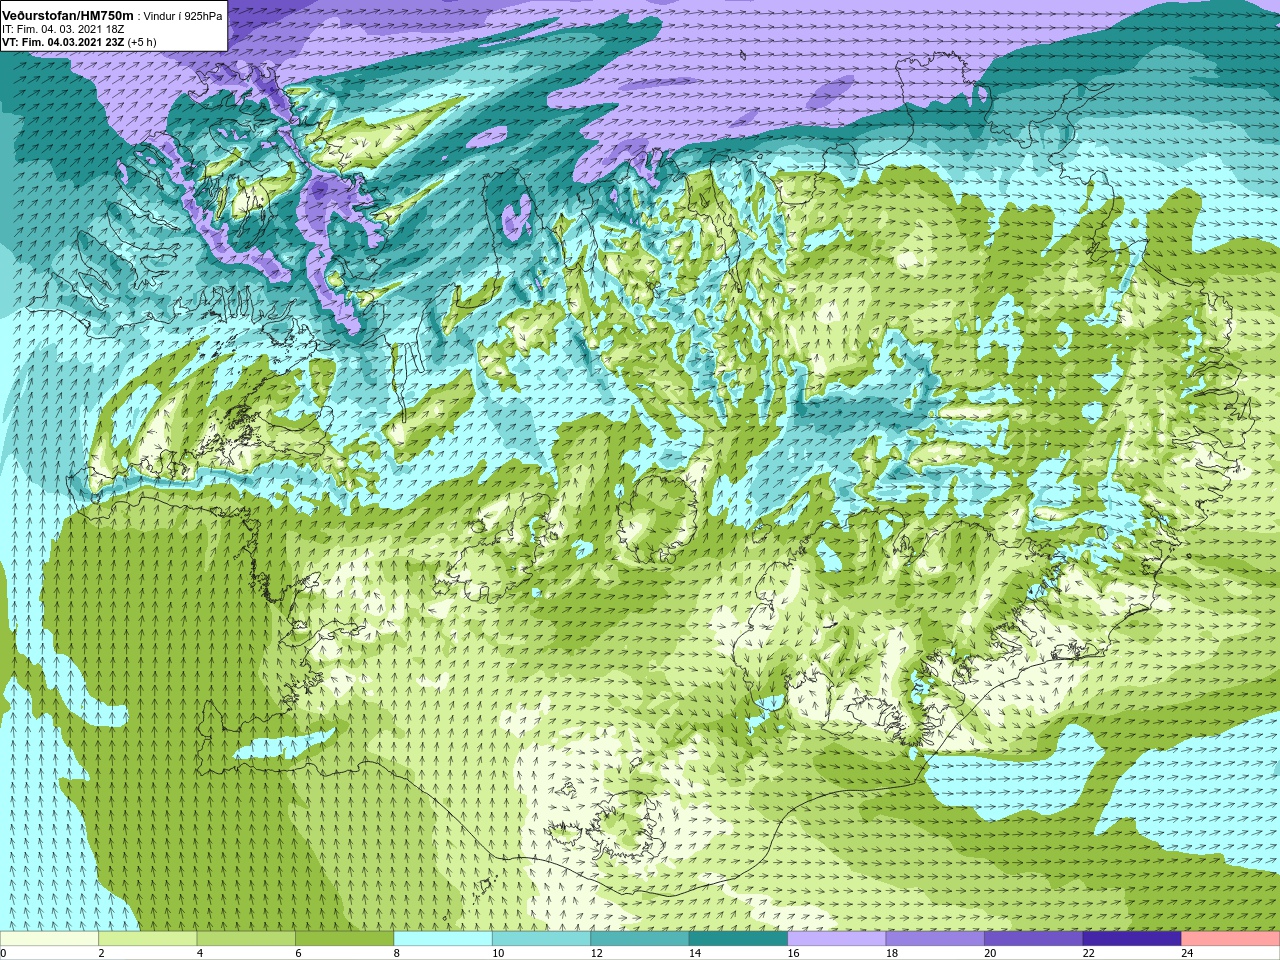Screen dimensions: 1280x960
Task: Click the palest yellow 0–2 legend swatch
Action: click(x=49, y=939)
